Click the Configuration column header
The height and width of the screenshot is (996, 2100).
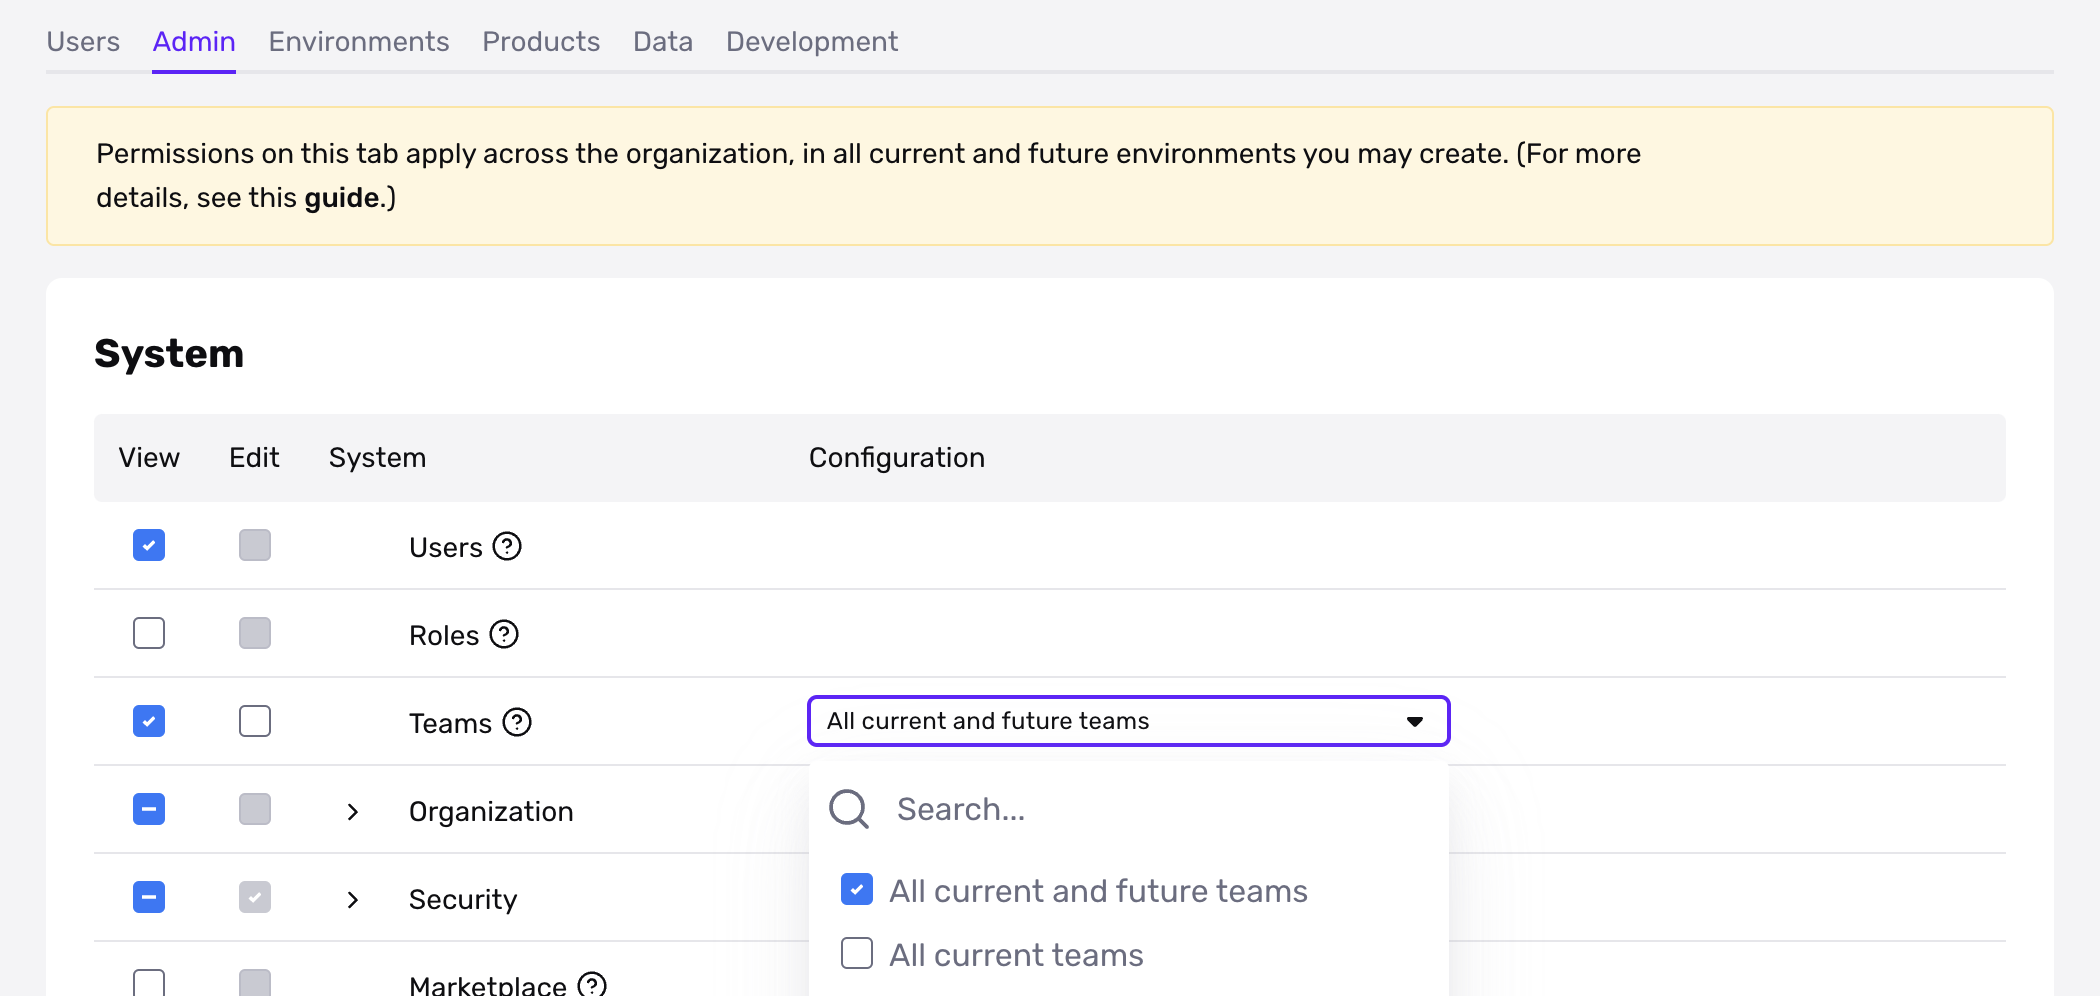click(897, 458)
